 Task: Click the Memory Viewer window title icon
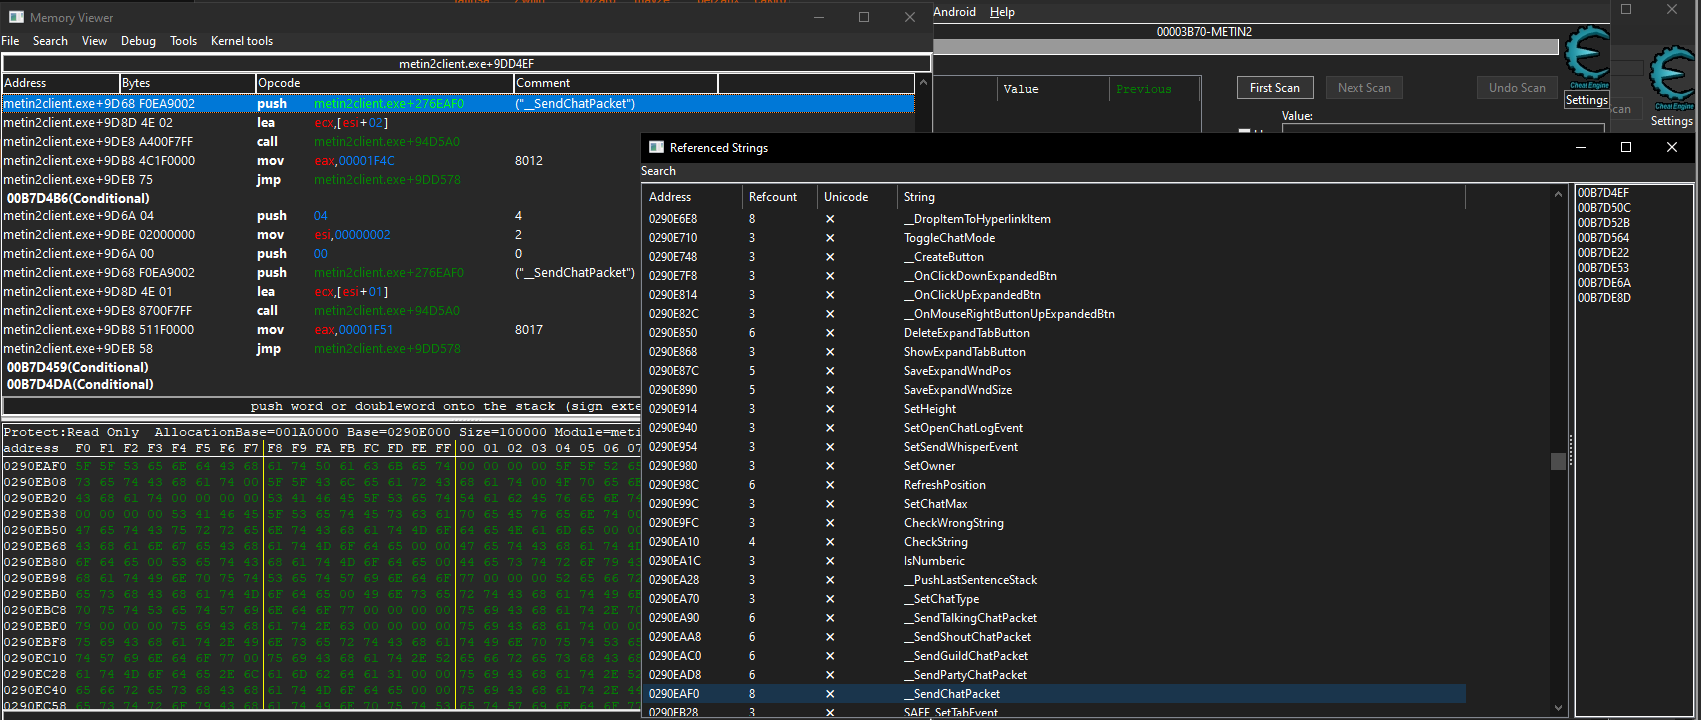coord(16,17)
